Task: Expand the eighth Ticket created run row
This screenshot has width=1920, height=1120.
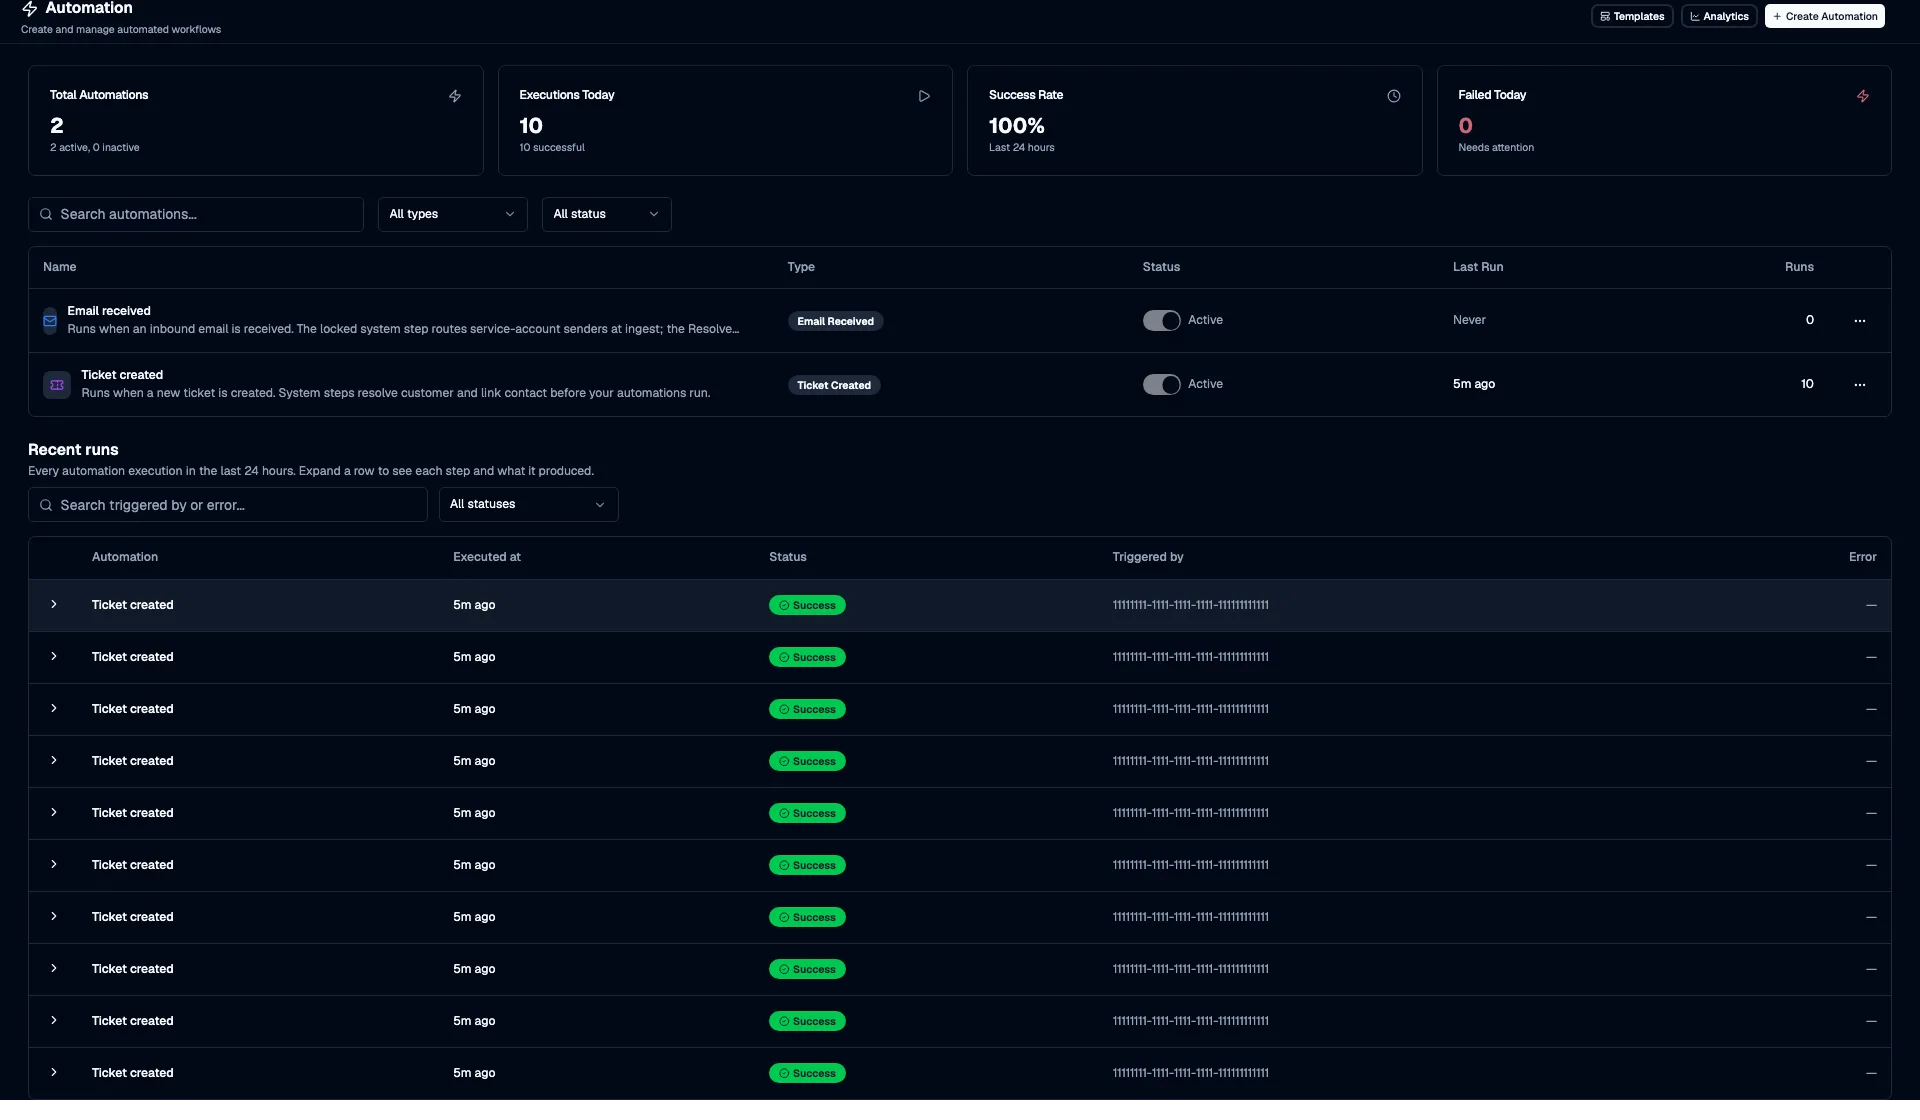Action: [x=54, y=969]
